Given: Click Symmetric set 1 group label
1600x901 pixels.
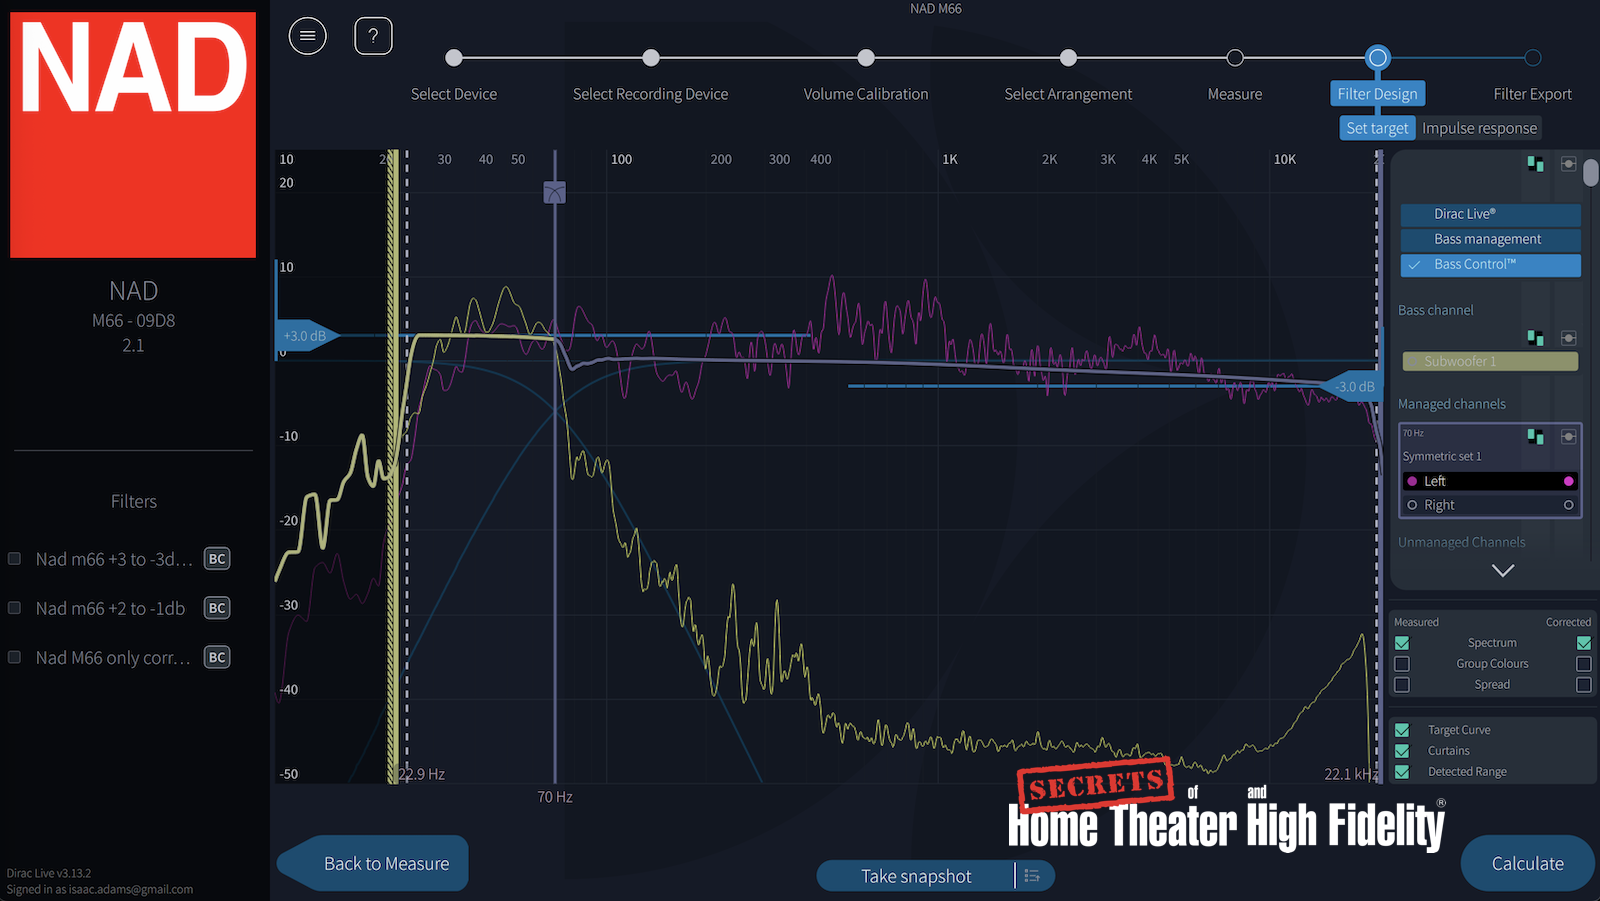Looking at the screenshot, I should pos(1442,456).
